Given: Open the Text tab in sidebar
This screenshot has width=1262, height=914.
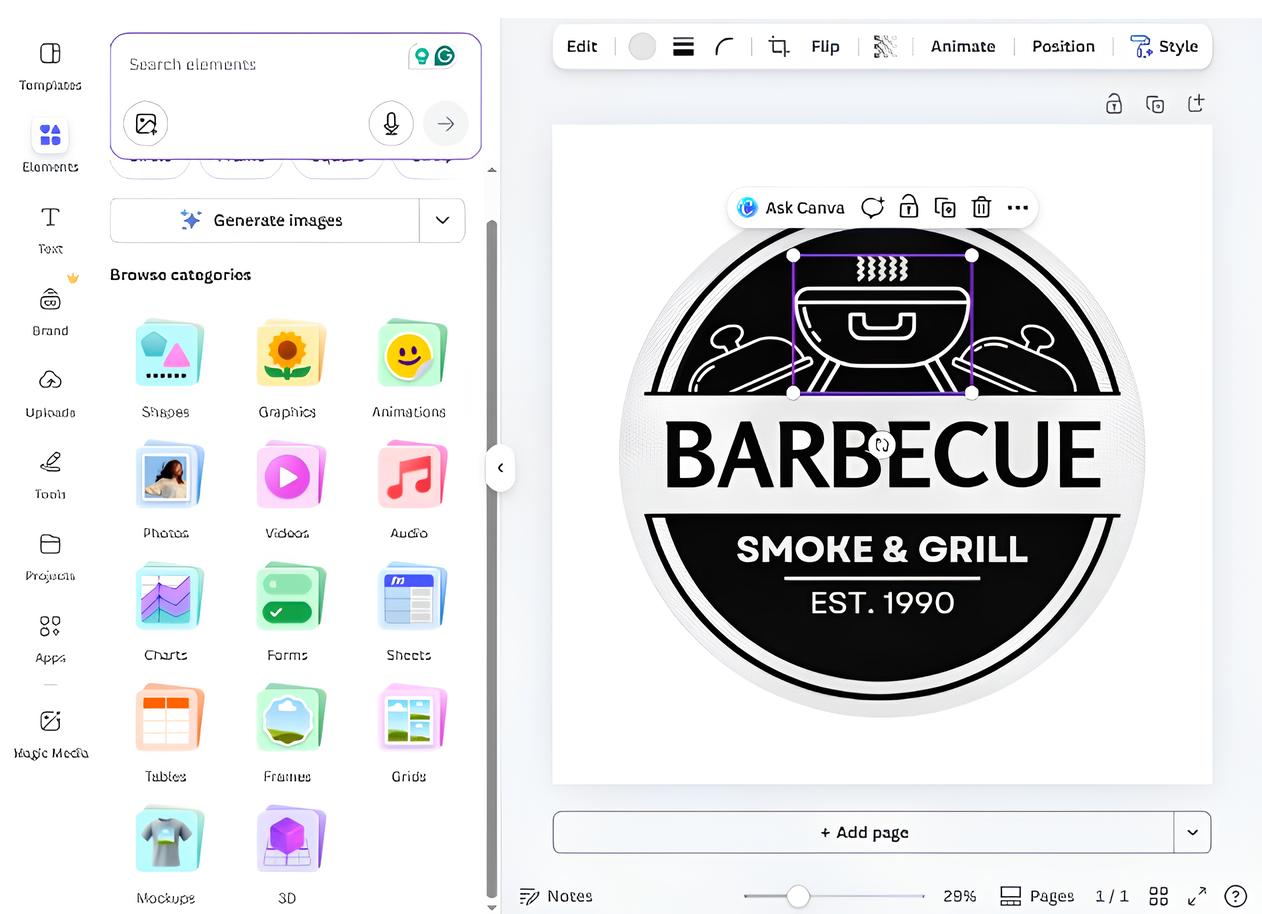Looking at the screenshot, I should [x=50, y=229].
